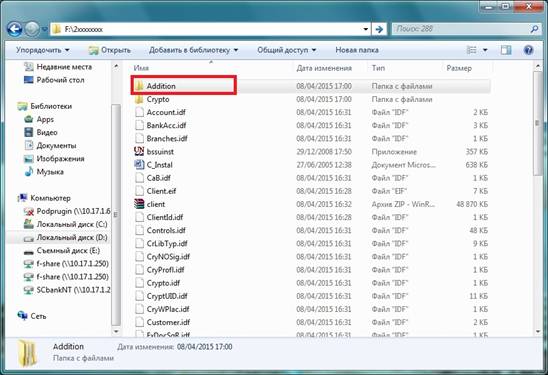
Task: Open the Общий доступ menu
Action: click(287, 50)
